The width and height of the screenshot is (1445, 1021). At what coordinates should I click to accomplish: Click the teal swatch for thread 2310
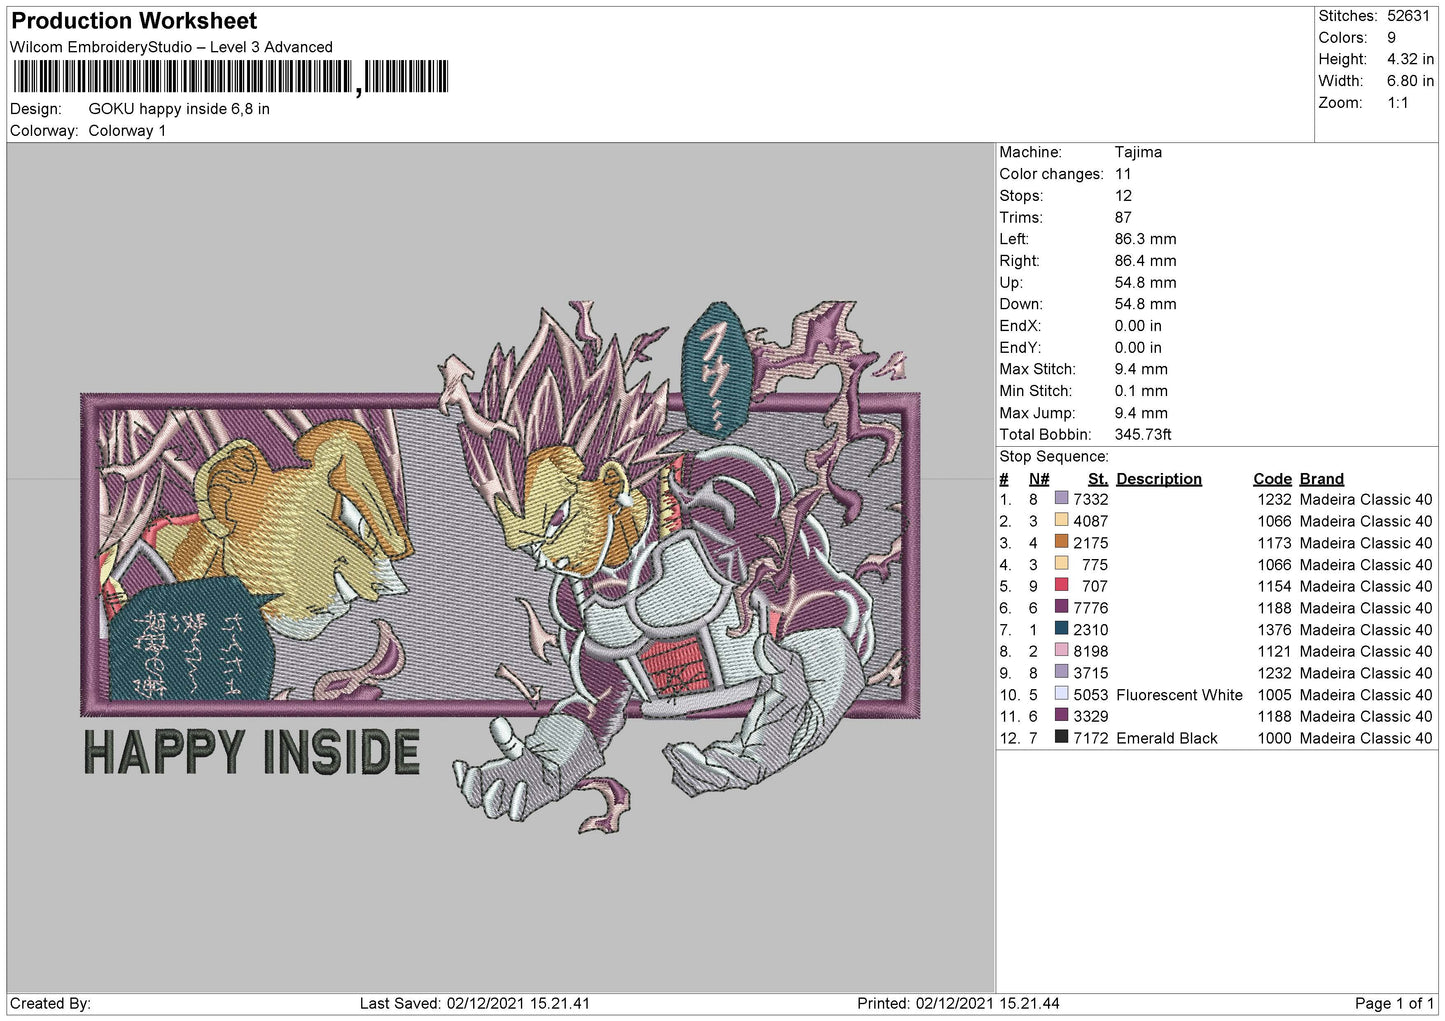[1061, 630]
